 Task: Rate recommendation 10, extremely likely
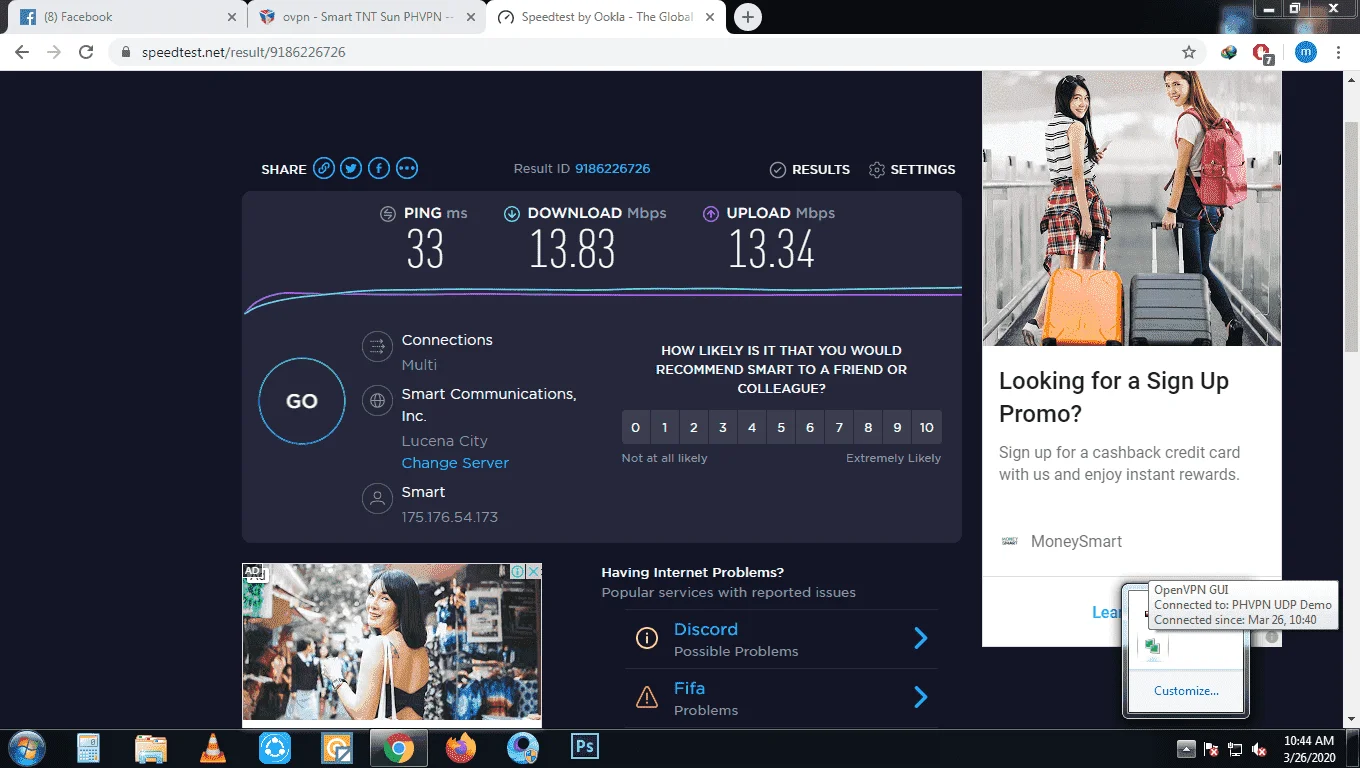[x=927, y=427]
